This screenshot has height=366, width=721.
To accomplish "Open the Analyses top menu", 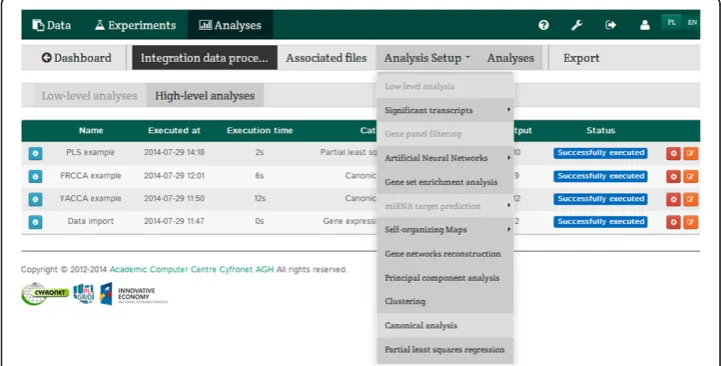I will pos(230,25).
